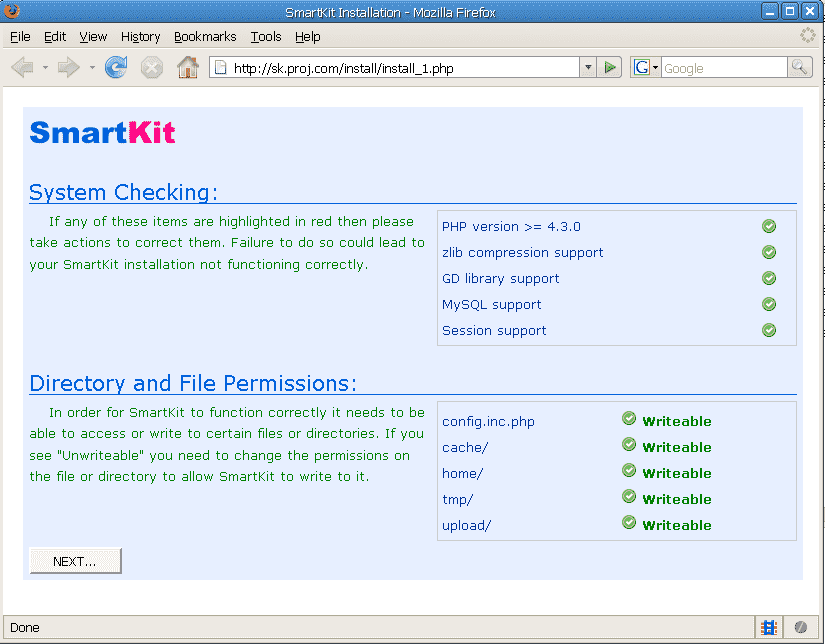This screenshot has width=825, height=644.
Task: Click the green Go arrow button
Action: (x=610, y=67)
